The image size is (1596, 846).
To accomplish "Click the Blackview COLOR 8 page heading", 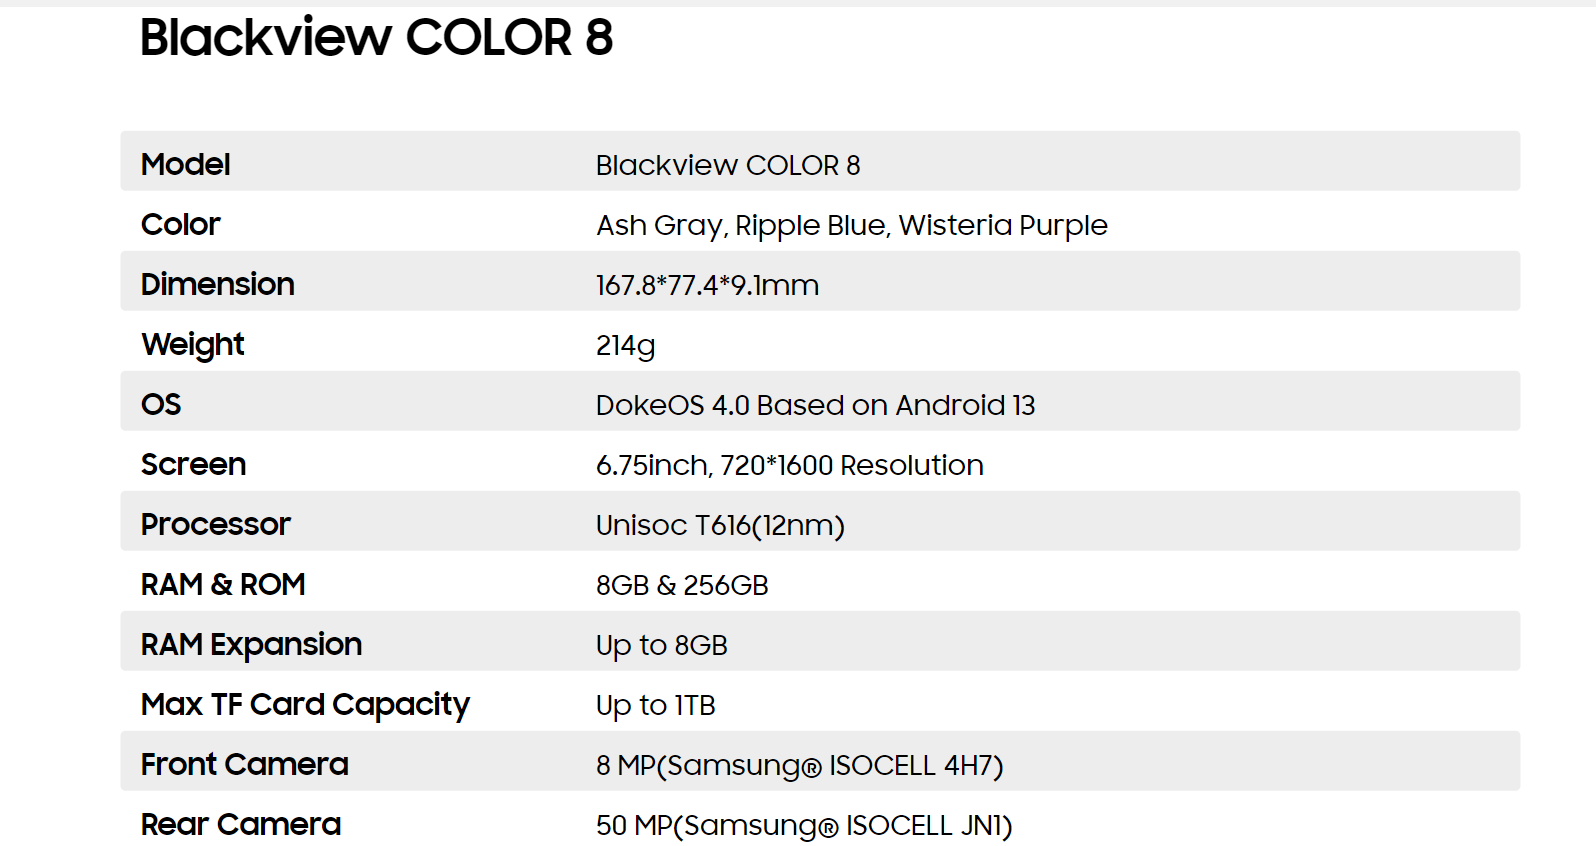I will point(376,38).
